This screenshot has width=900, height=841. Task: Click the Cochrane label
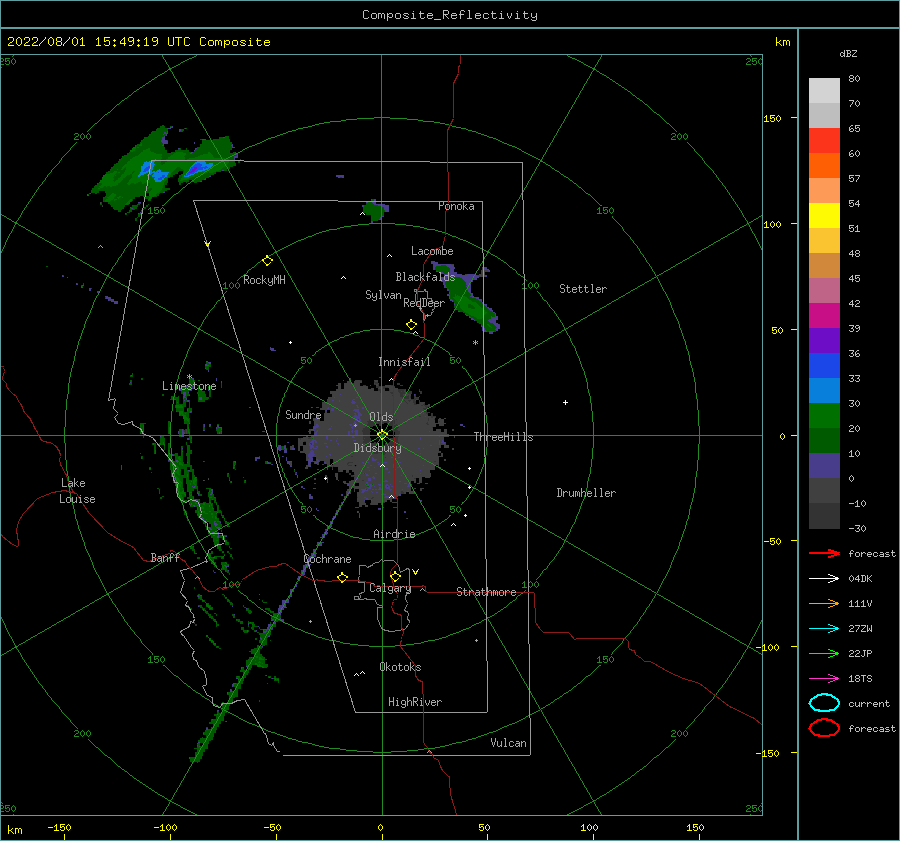coord(327,559)
